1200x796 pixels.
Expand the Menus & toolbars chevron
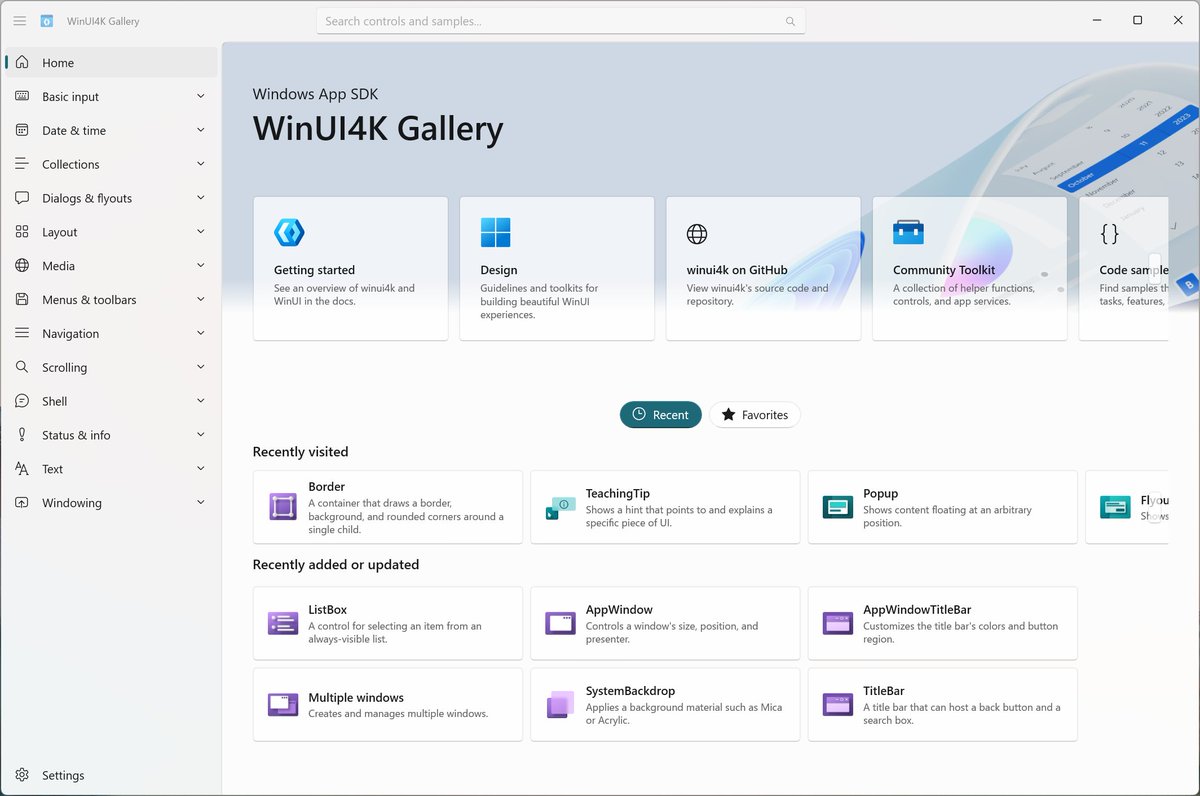coord(201,299)
